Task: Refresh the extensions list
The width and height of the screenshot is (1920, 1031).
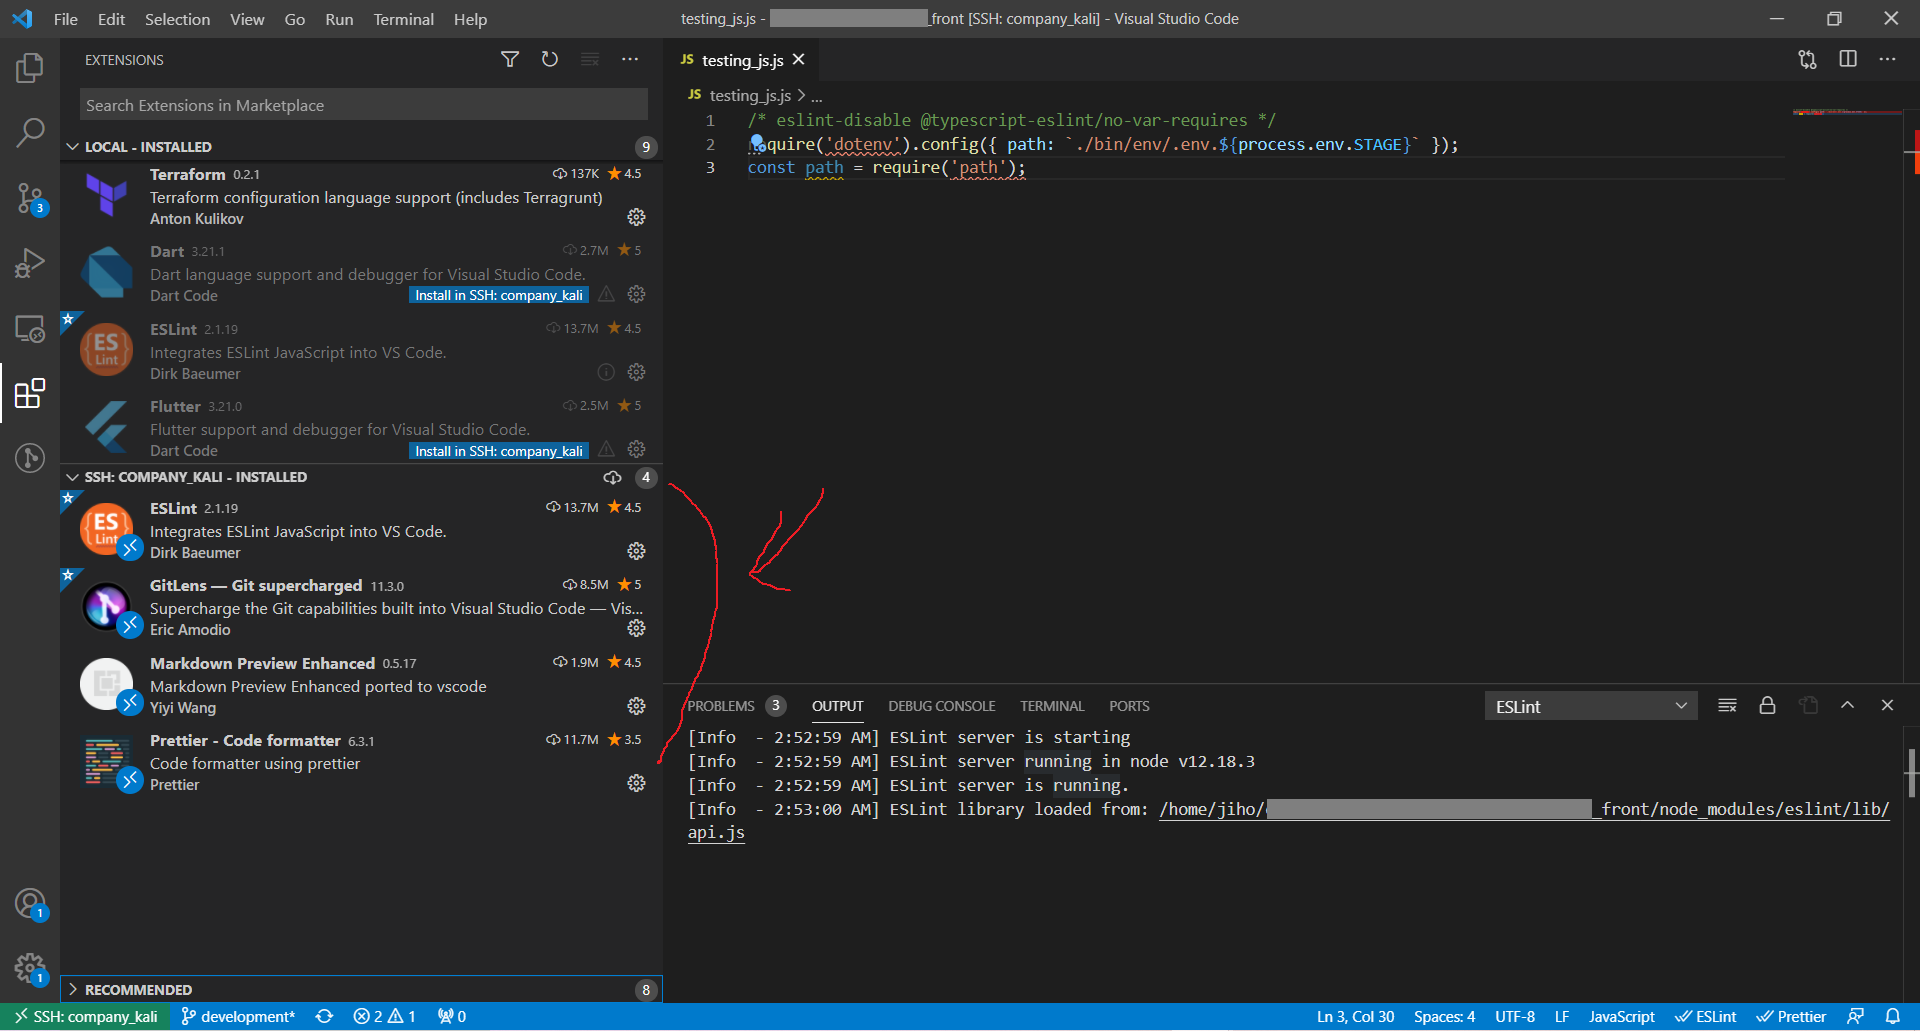Action: 549,59
